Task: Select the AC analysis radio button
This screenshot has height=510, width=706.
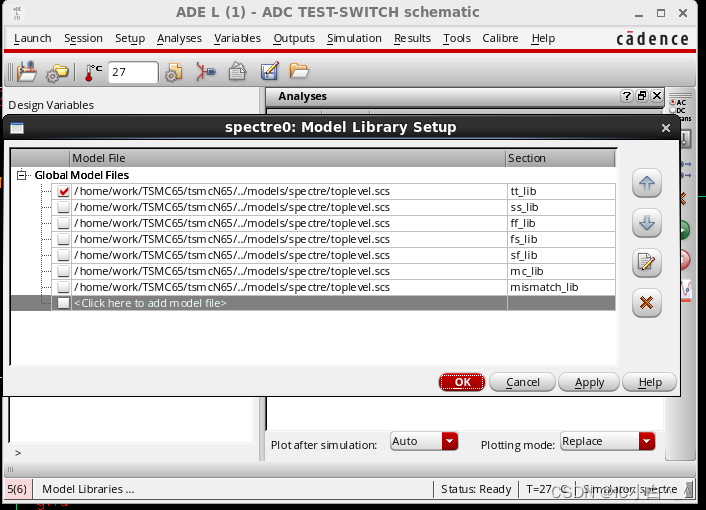Action: [x=673, y=103]
